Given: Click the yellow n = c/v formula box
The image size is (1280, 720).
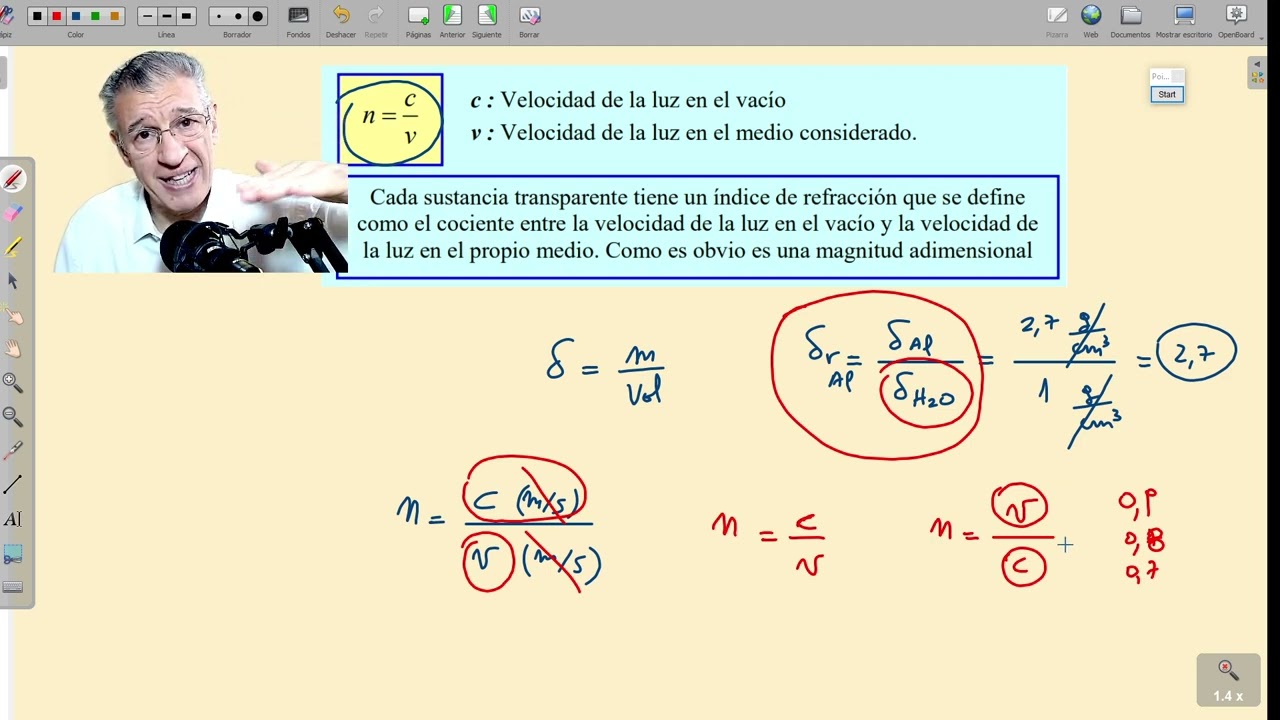Looking at the screenshot, I should click(x=390, y=119).
